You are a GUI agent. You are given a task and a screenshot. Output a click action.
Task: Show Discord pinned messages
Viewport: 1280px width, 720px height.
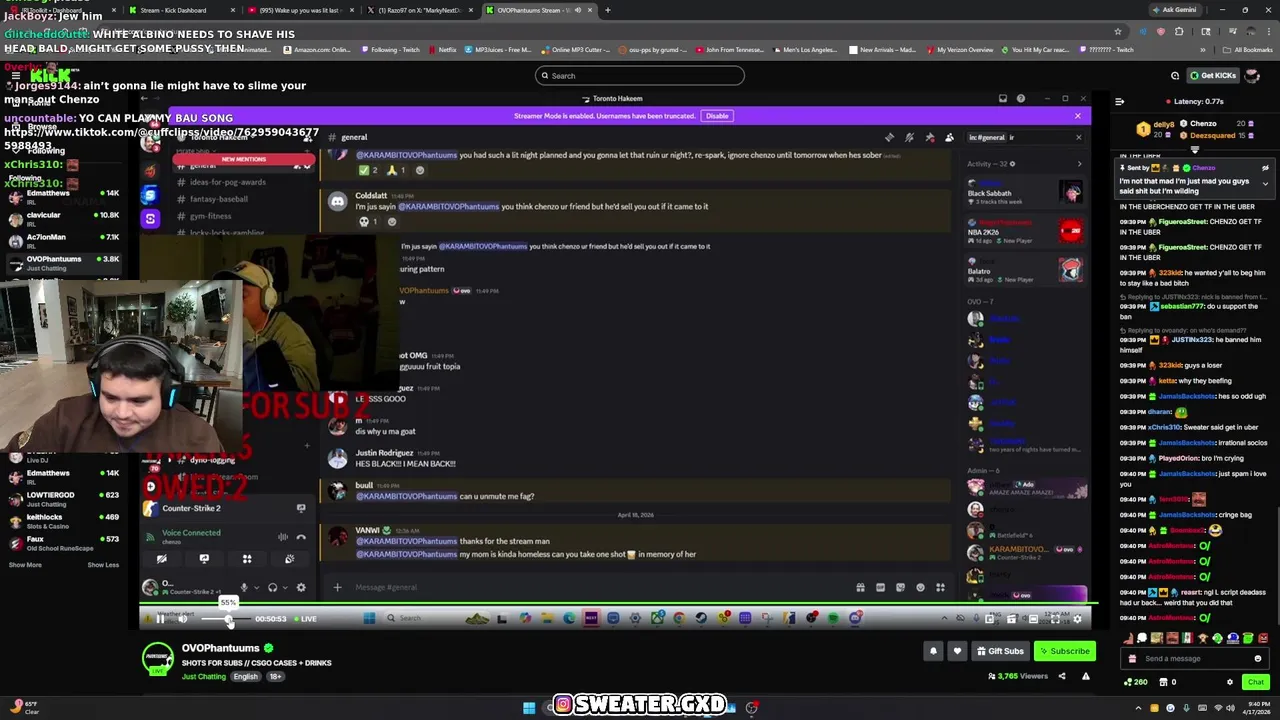929,137
